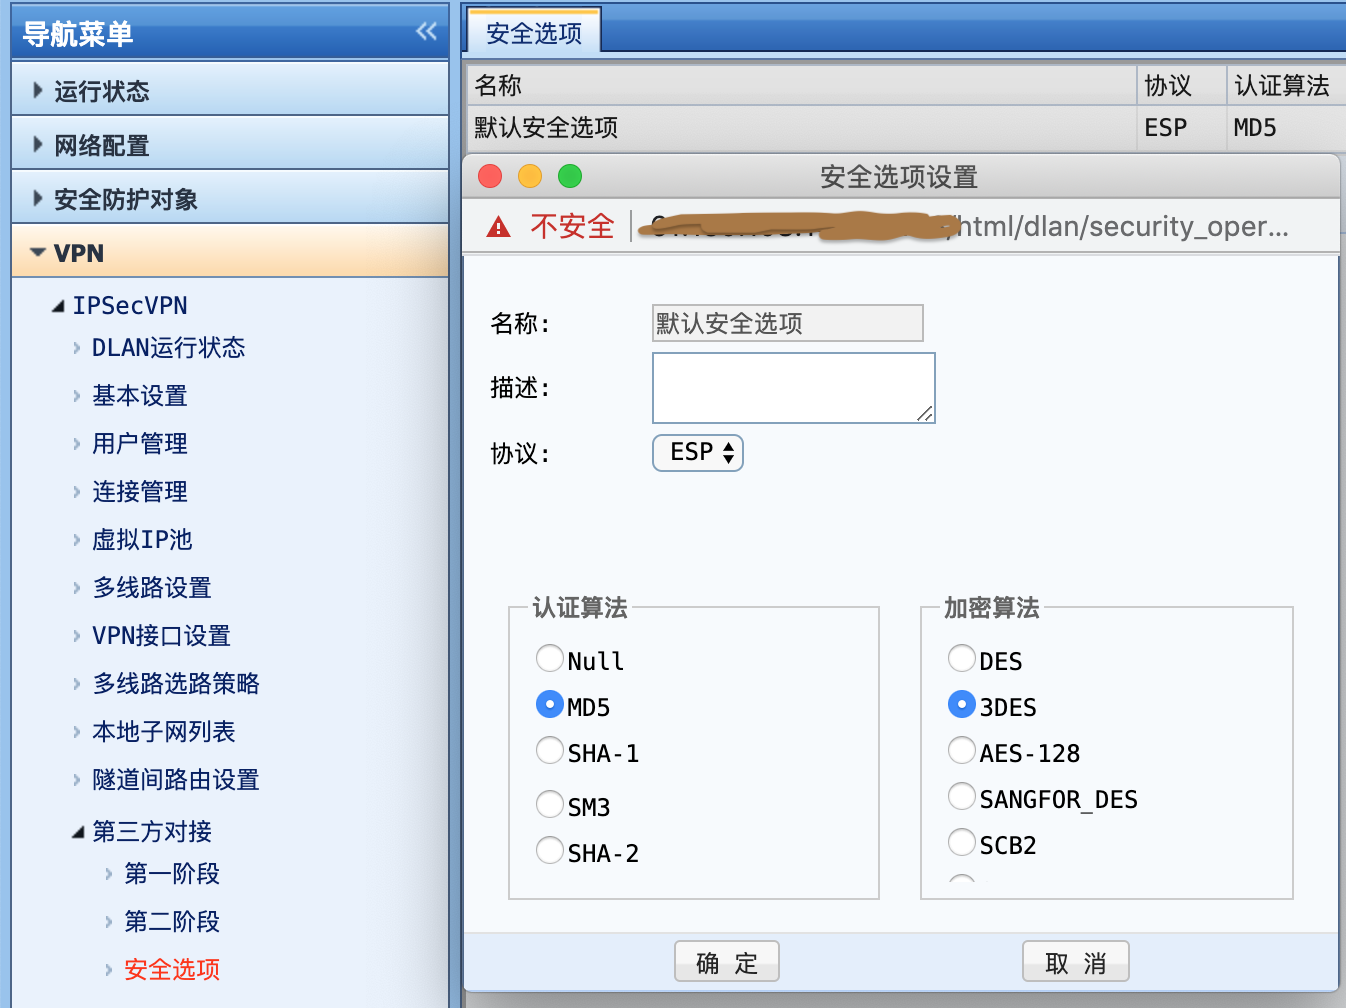Click the red close dot of dialog
The height and width of the screenshot is (1008, 1346).
point(490,177)
